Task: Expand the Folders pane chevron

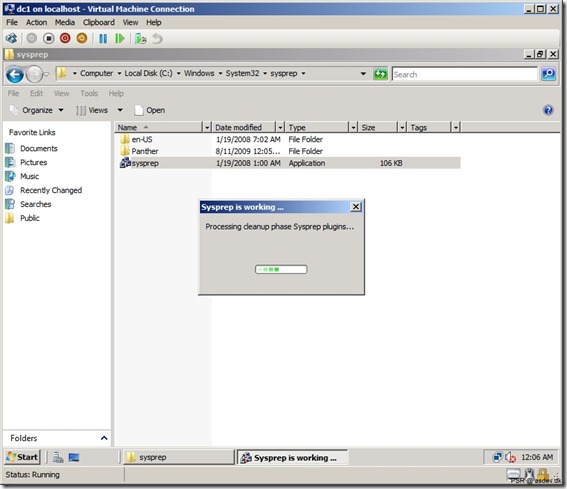Action: [x=104, y=438]
